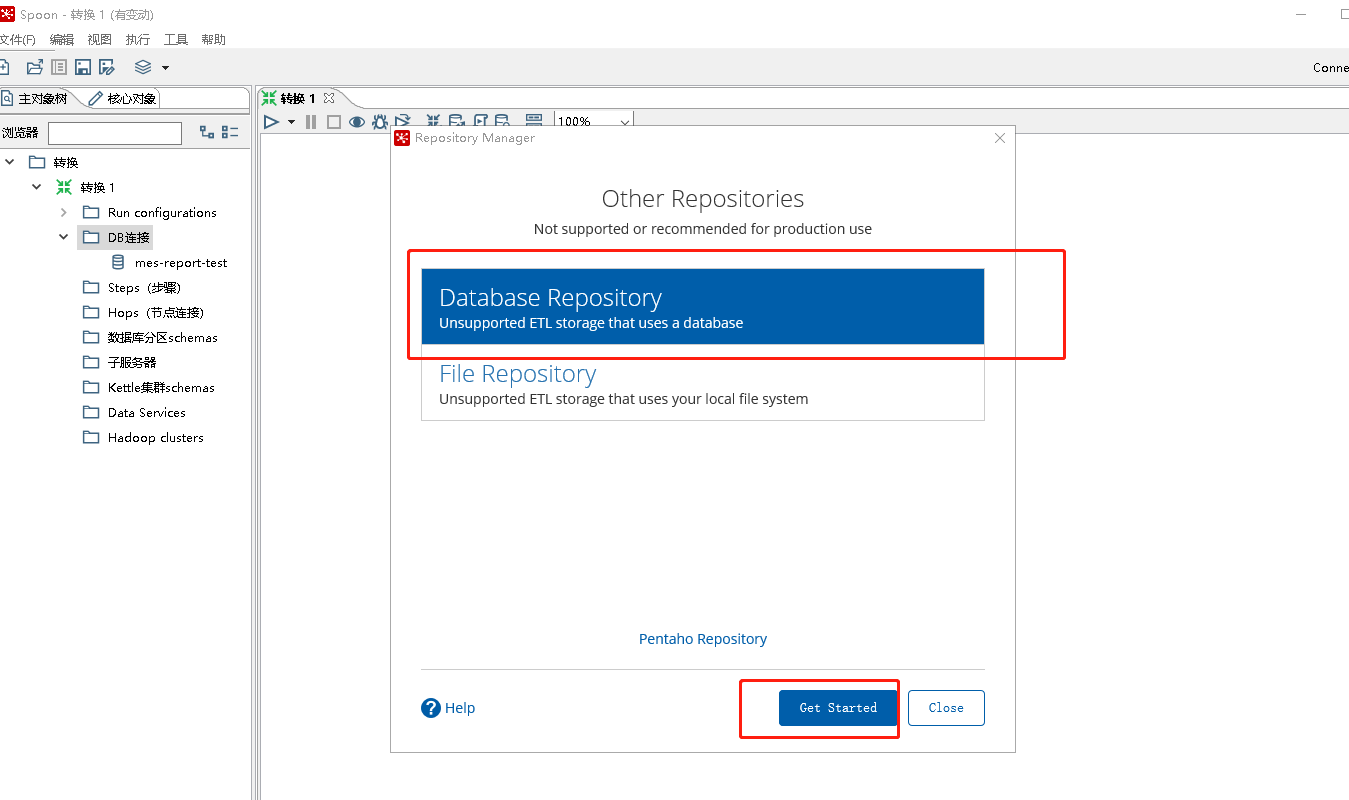
Task: Run the transformation with play icon
Action: (x=271, y=122)
